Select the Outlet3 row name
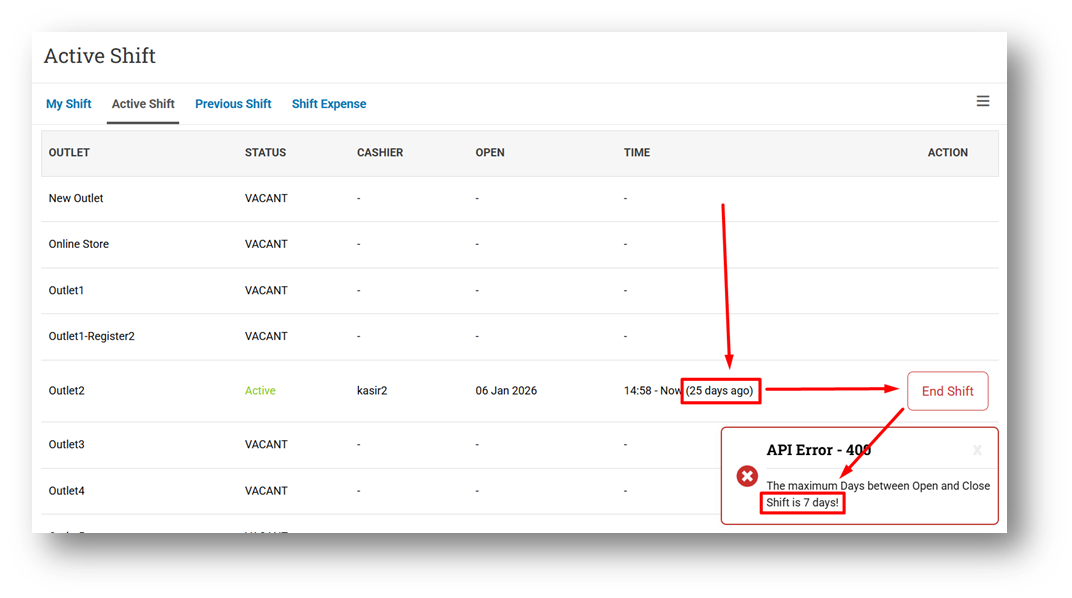 (x=66, y=444)
